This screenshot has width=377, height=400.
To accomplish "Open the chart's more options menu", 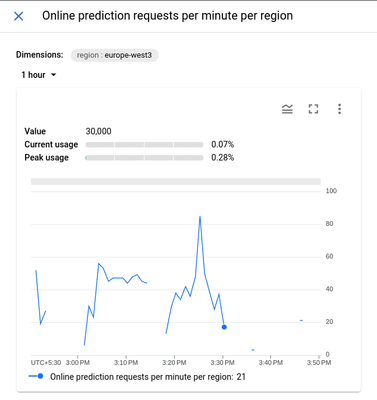I will tap(339, 109).
